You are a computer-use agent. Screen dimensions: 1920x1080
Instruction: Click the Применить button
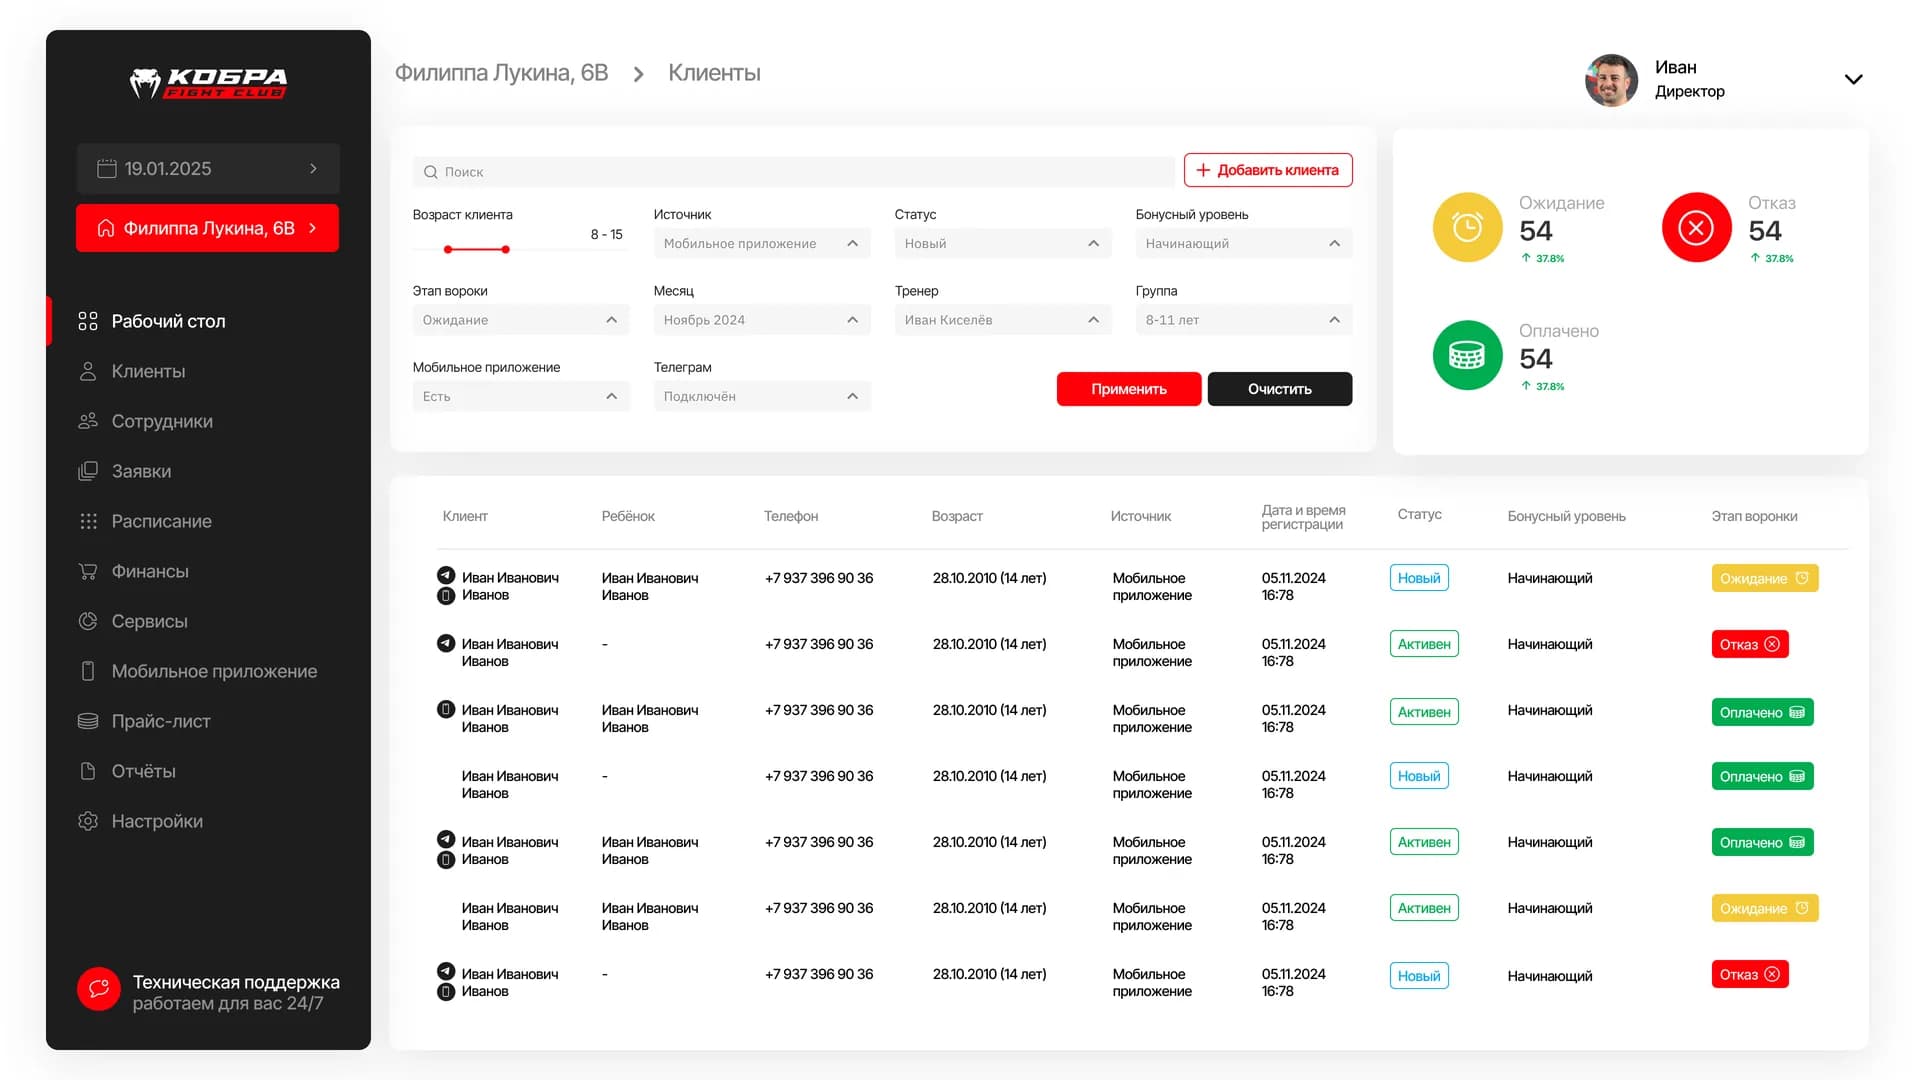click(1129, 389)
